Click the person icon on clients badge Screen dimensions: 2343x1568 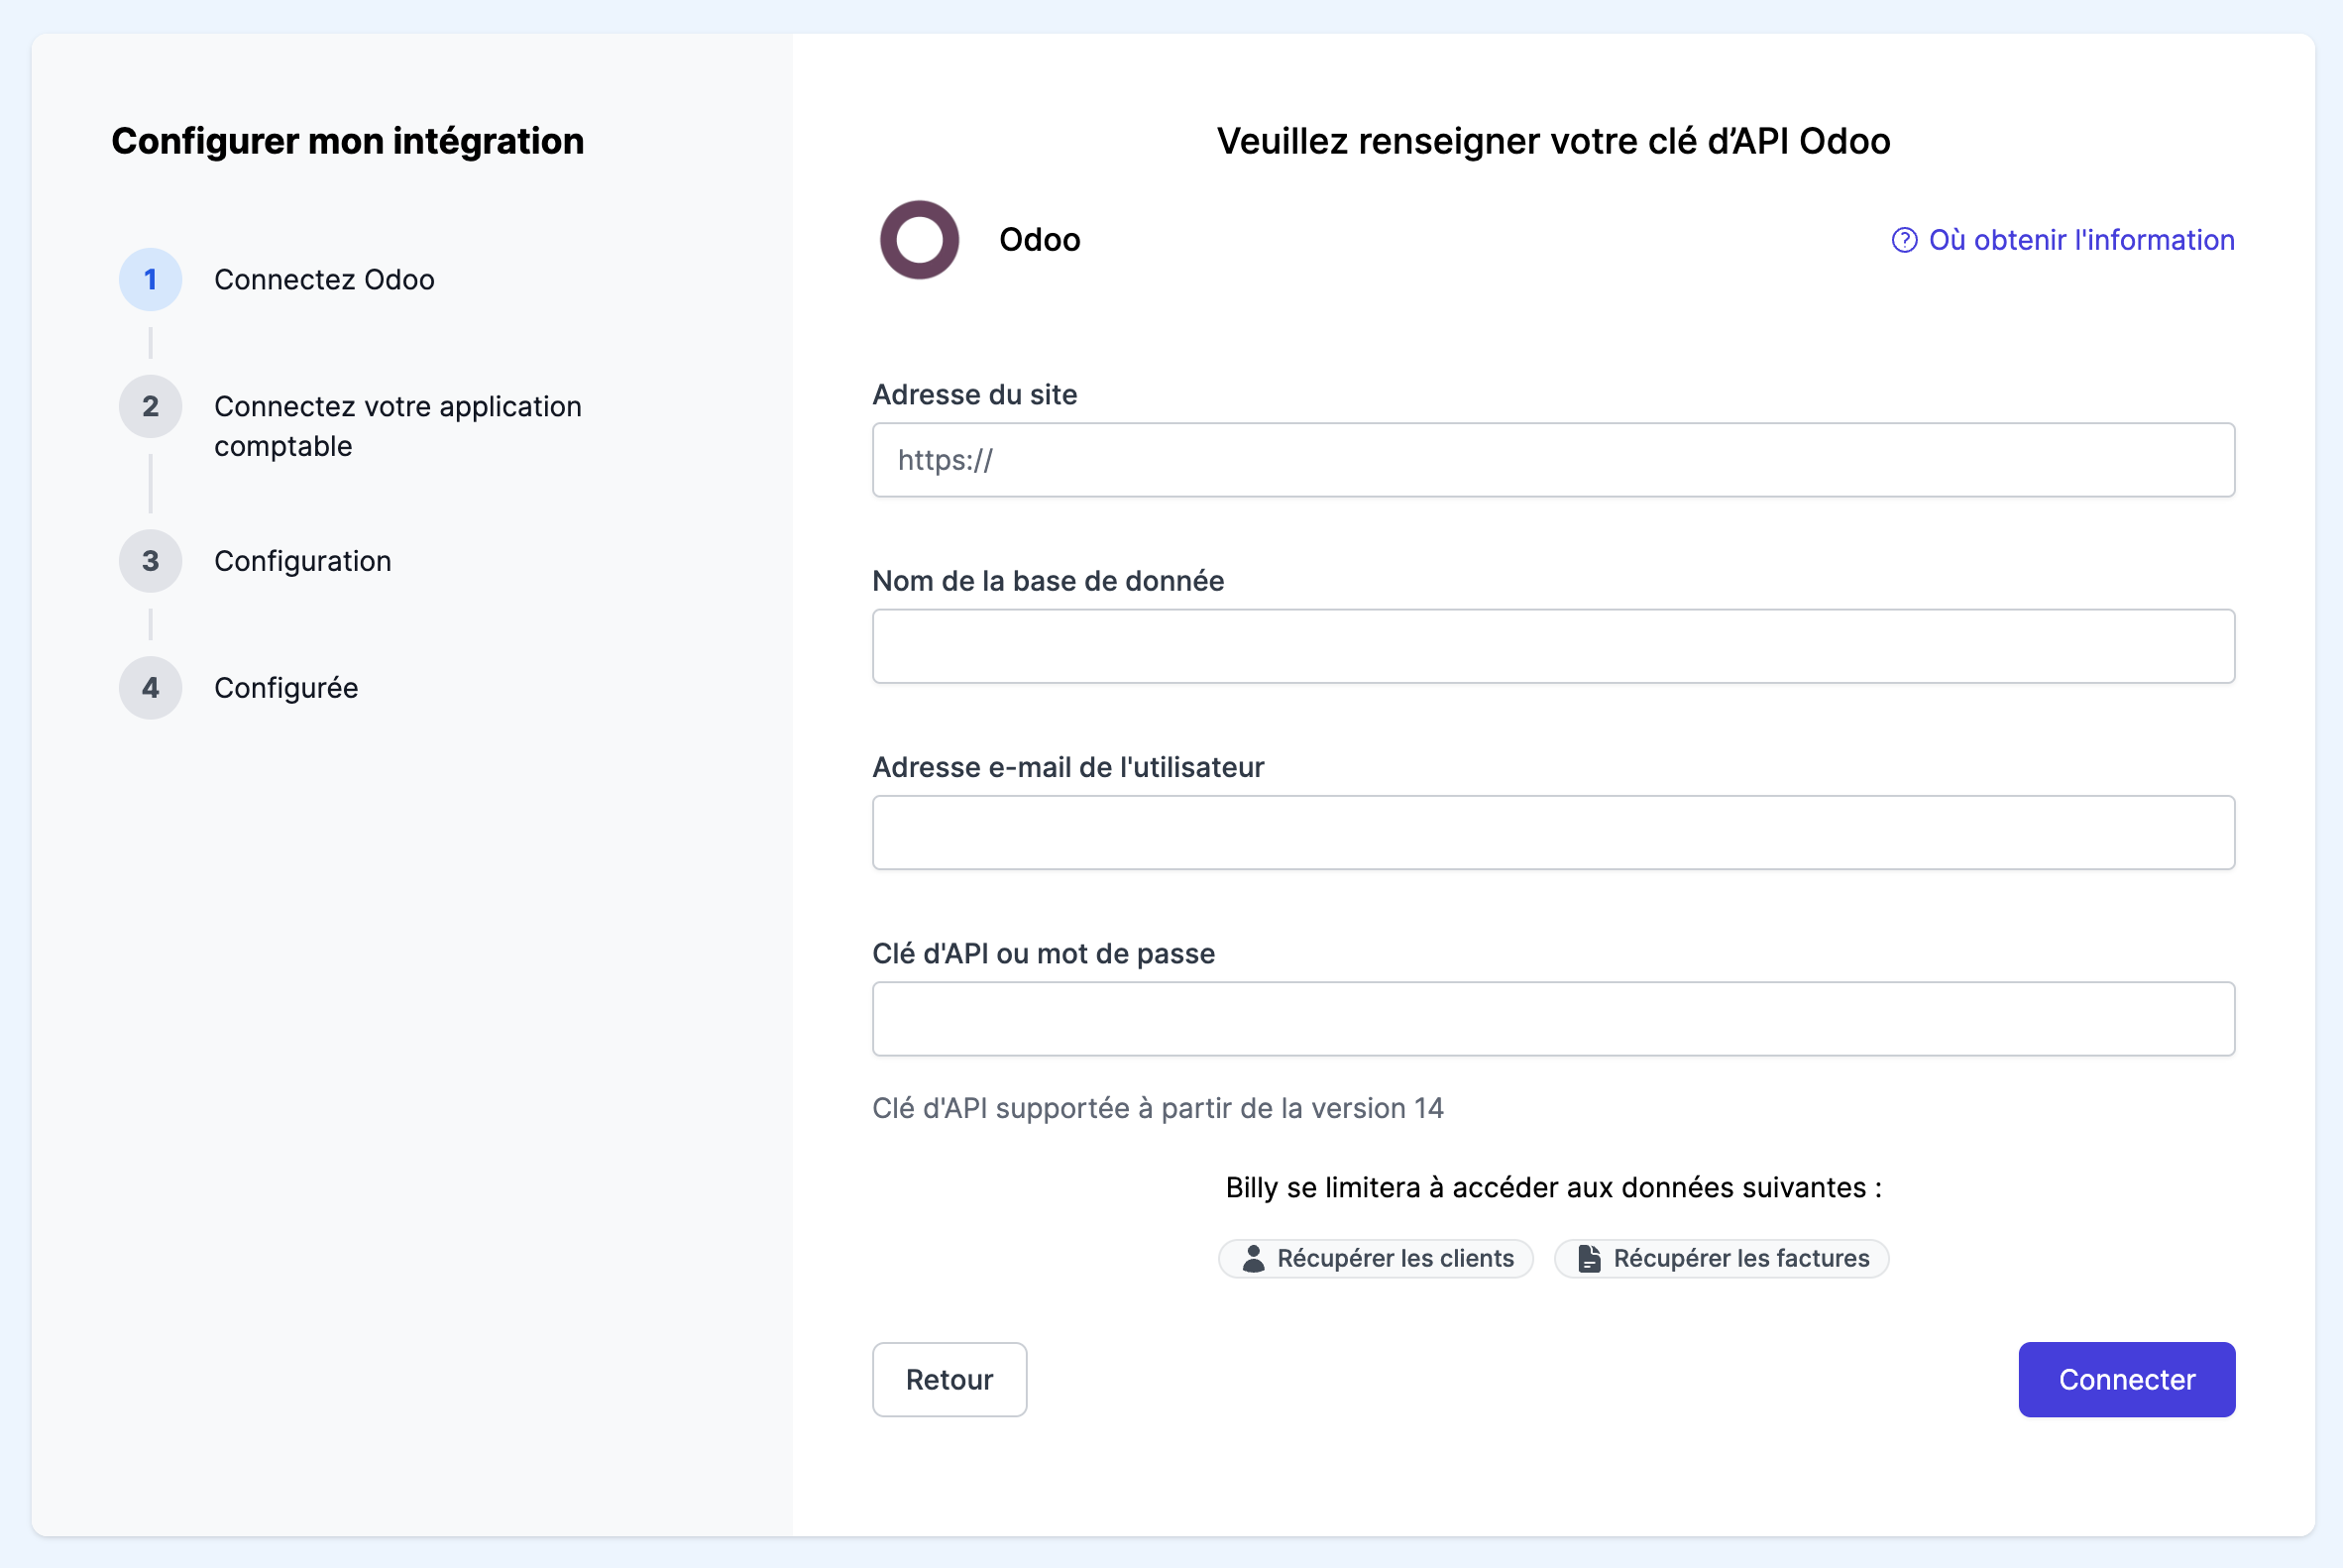click(x=1253, y=1258)
